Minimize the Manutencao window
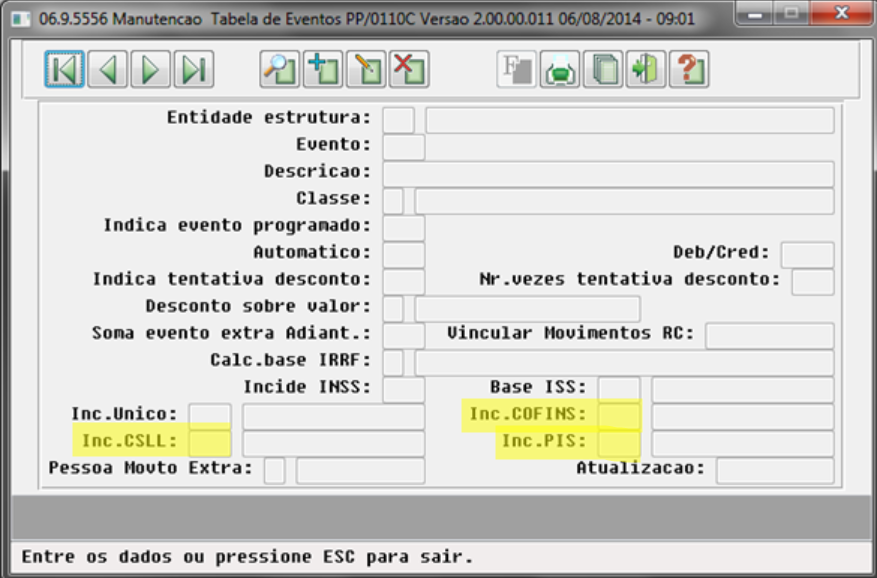The width and height of the screenshot is (877, 578). click(756, 13)
